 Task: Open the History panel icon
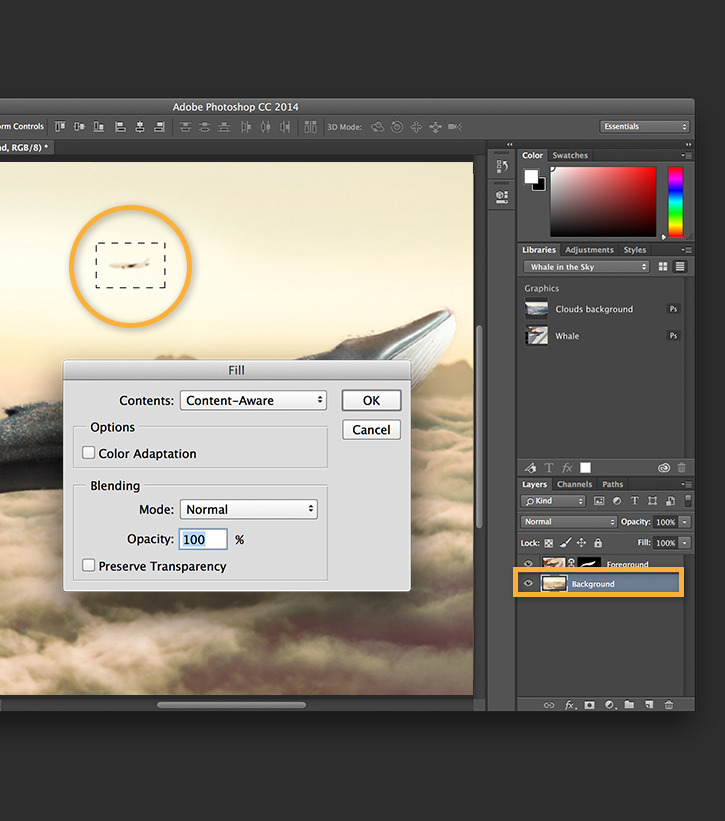(x=502, y=167)
